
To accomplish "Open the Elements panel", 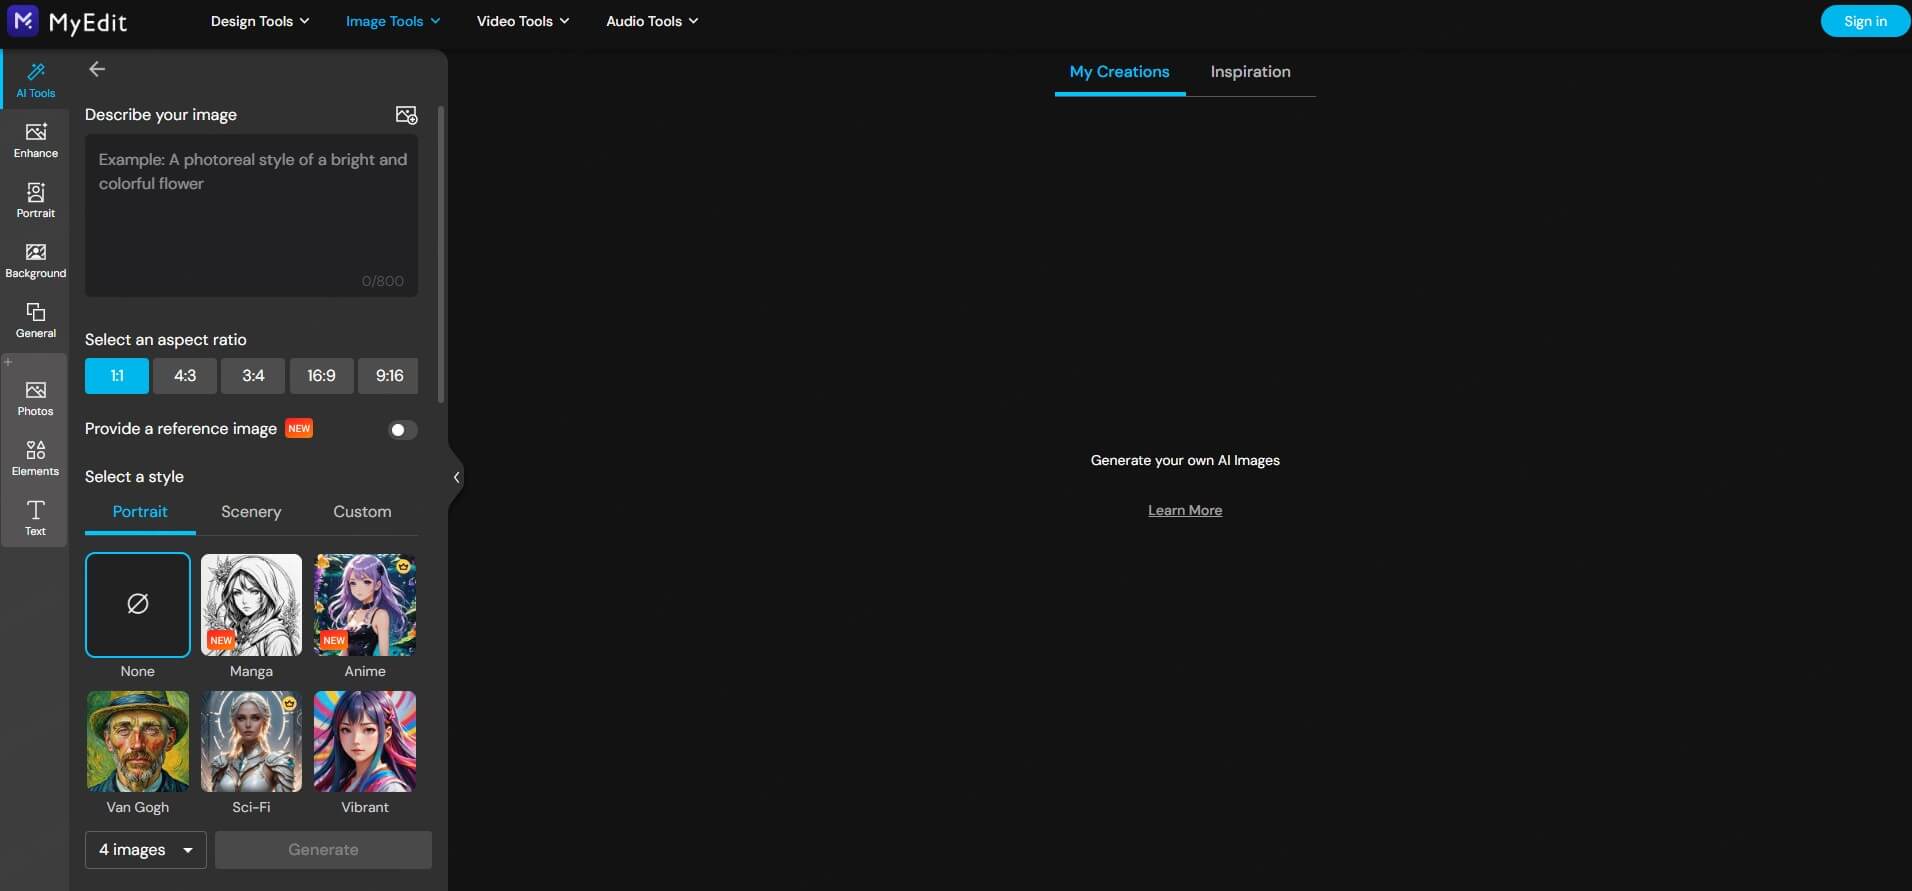I will 36,458.
